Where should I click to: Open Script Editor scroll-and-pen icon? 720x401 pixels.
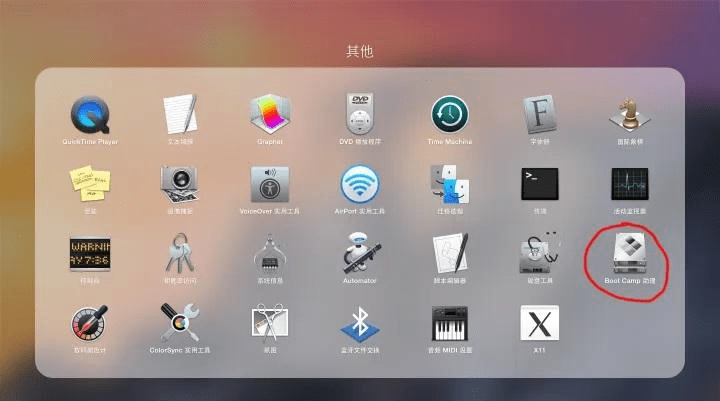coord(450,253)
